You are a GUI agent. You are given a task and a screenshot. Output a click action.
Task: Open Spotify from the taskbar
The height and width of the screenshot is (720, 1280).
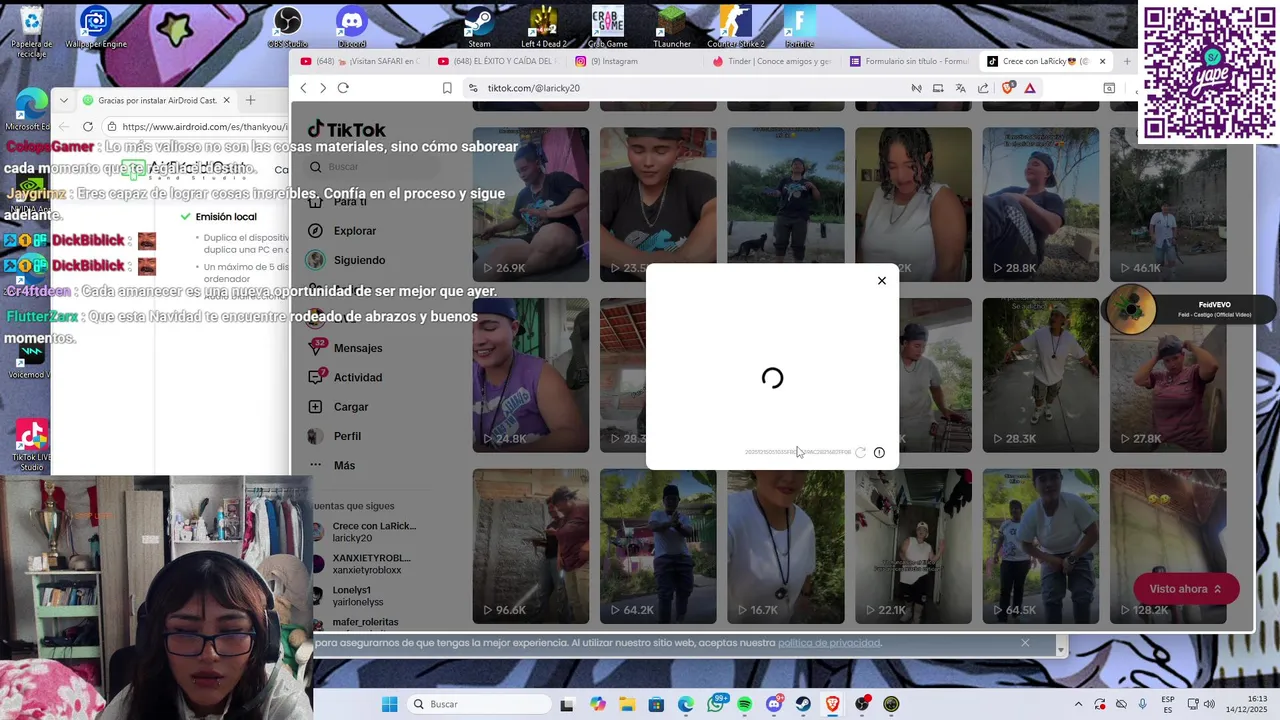click(744, 704)
